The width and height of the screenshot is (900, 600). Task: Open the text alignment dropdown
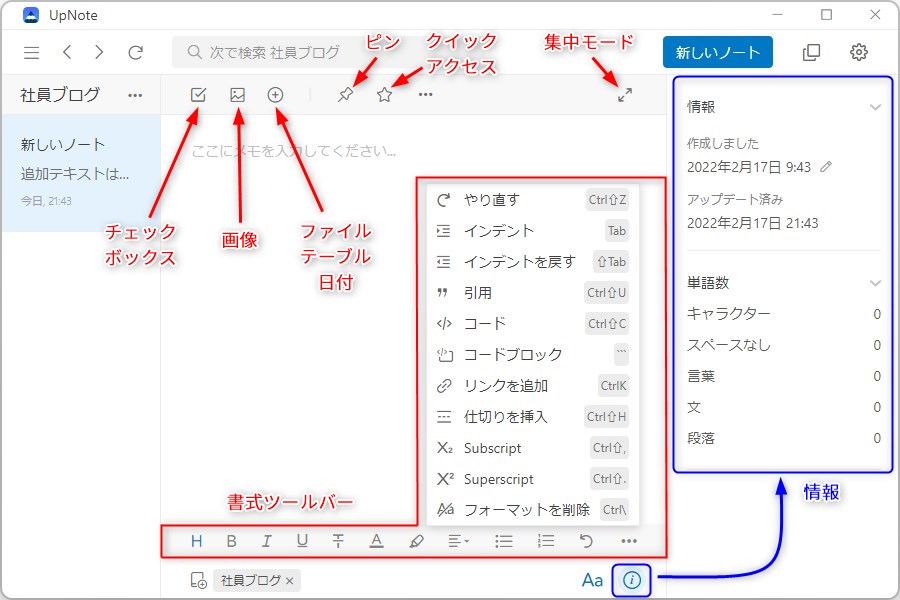coord(458,541)
